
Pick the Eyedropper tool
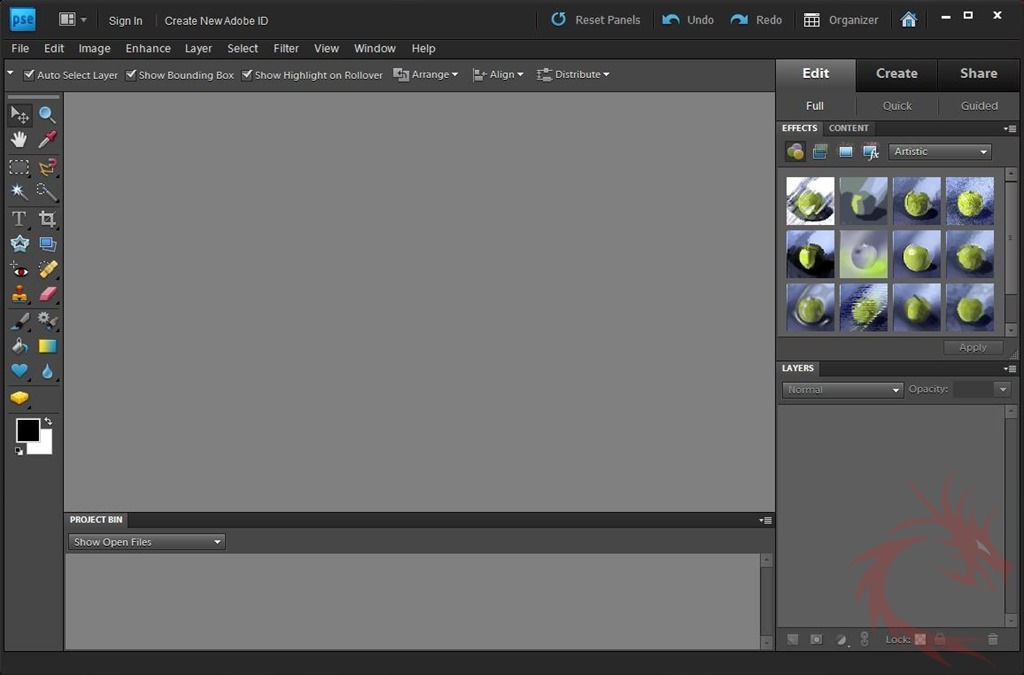tap(47, 140)
